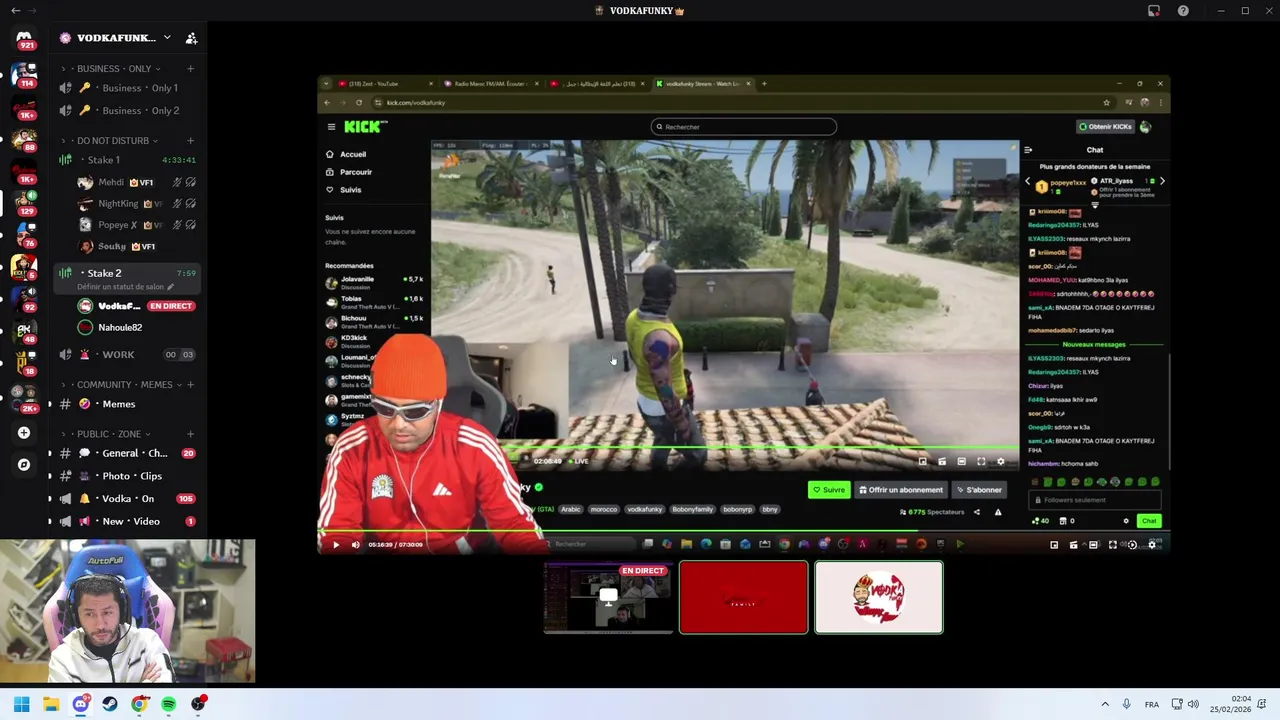Click 'Obtenir KICKs' button in stream
This screenshot has width=1280, height=720.
pyautogui.click(x=1105, y=127)
